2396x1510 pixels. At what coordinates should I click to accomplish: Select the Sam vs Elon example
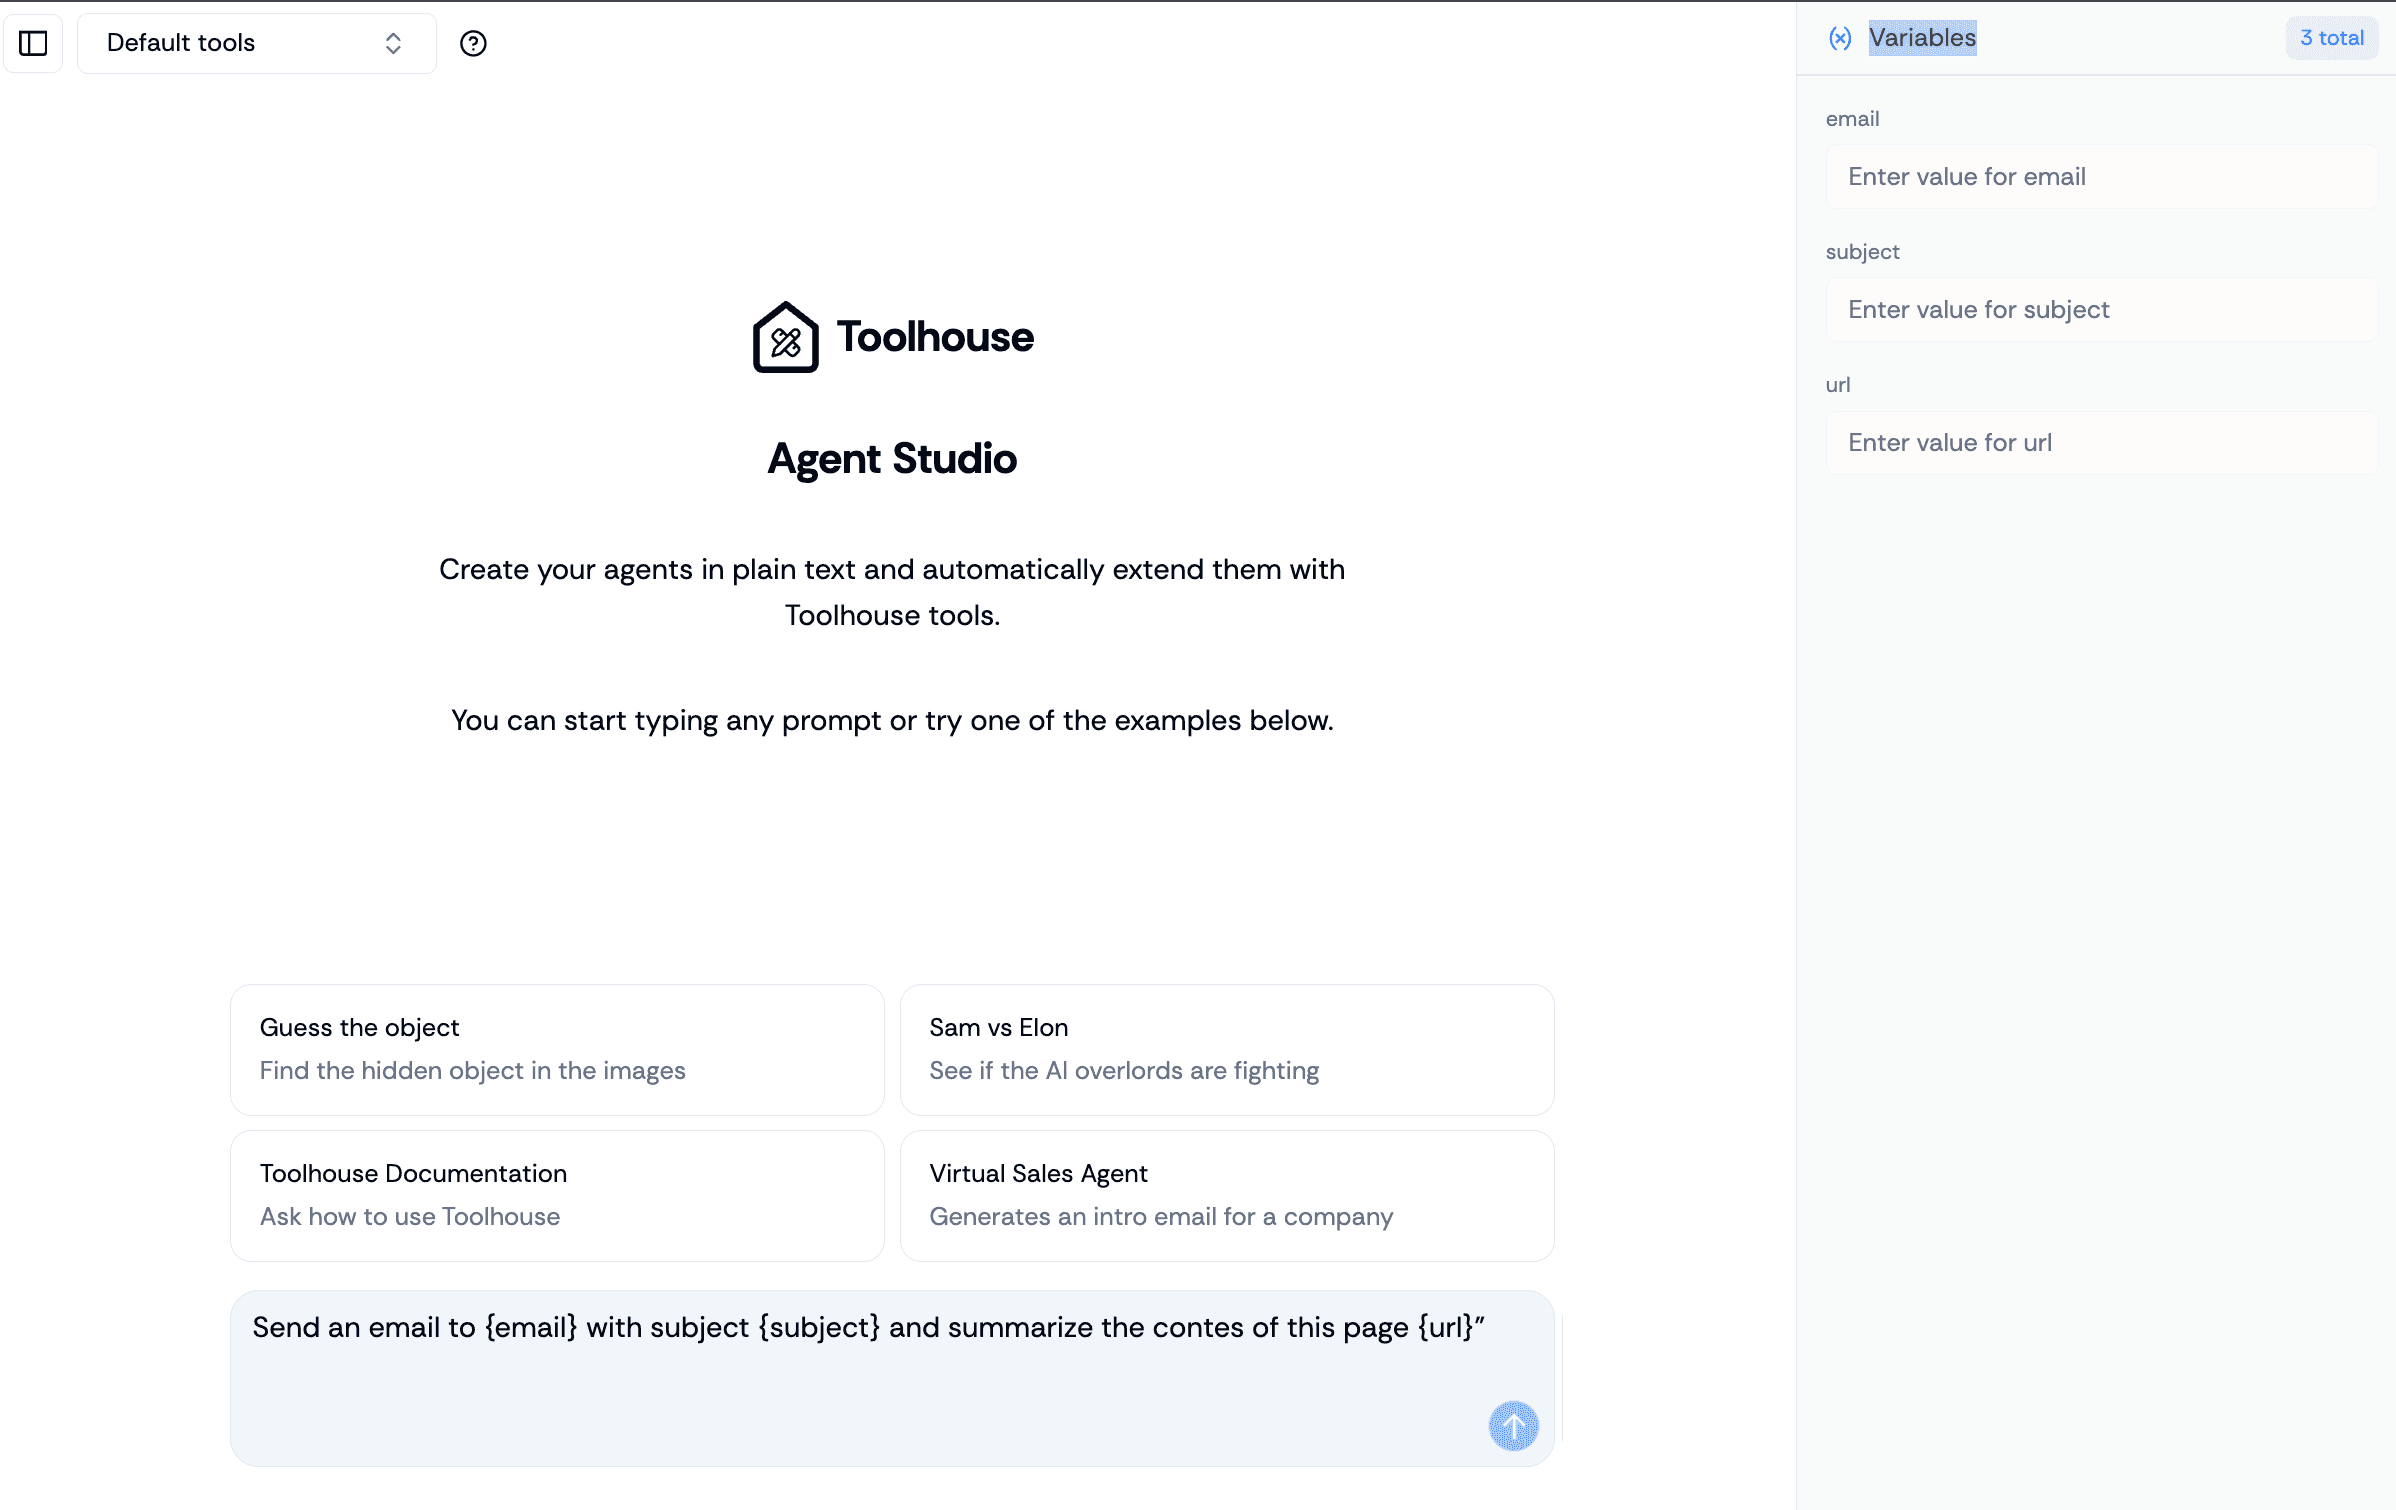[1227, 1050]
